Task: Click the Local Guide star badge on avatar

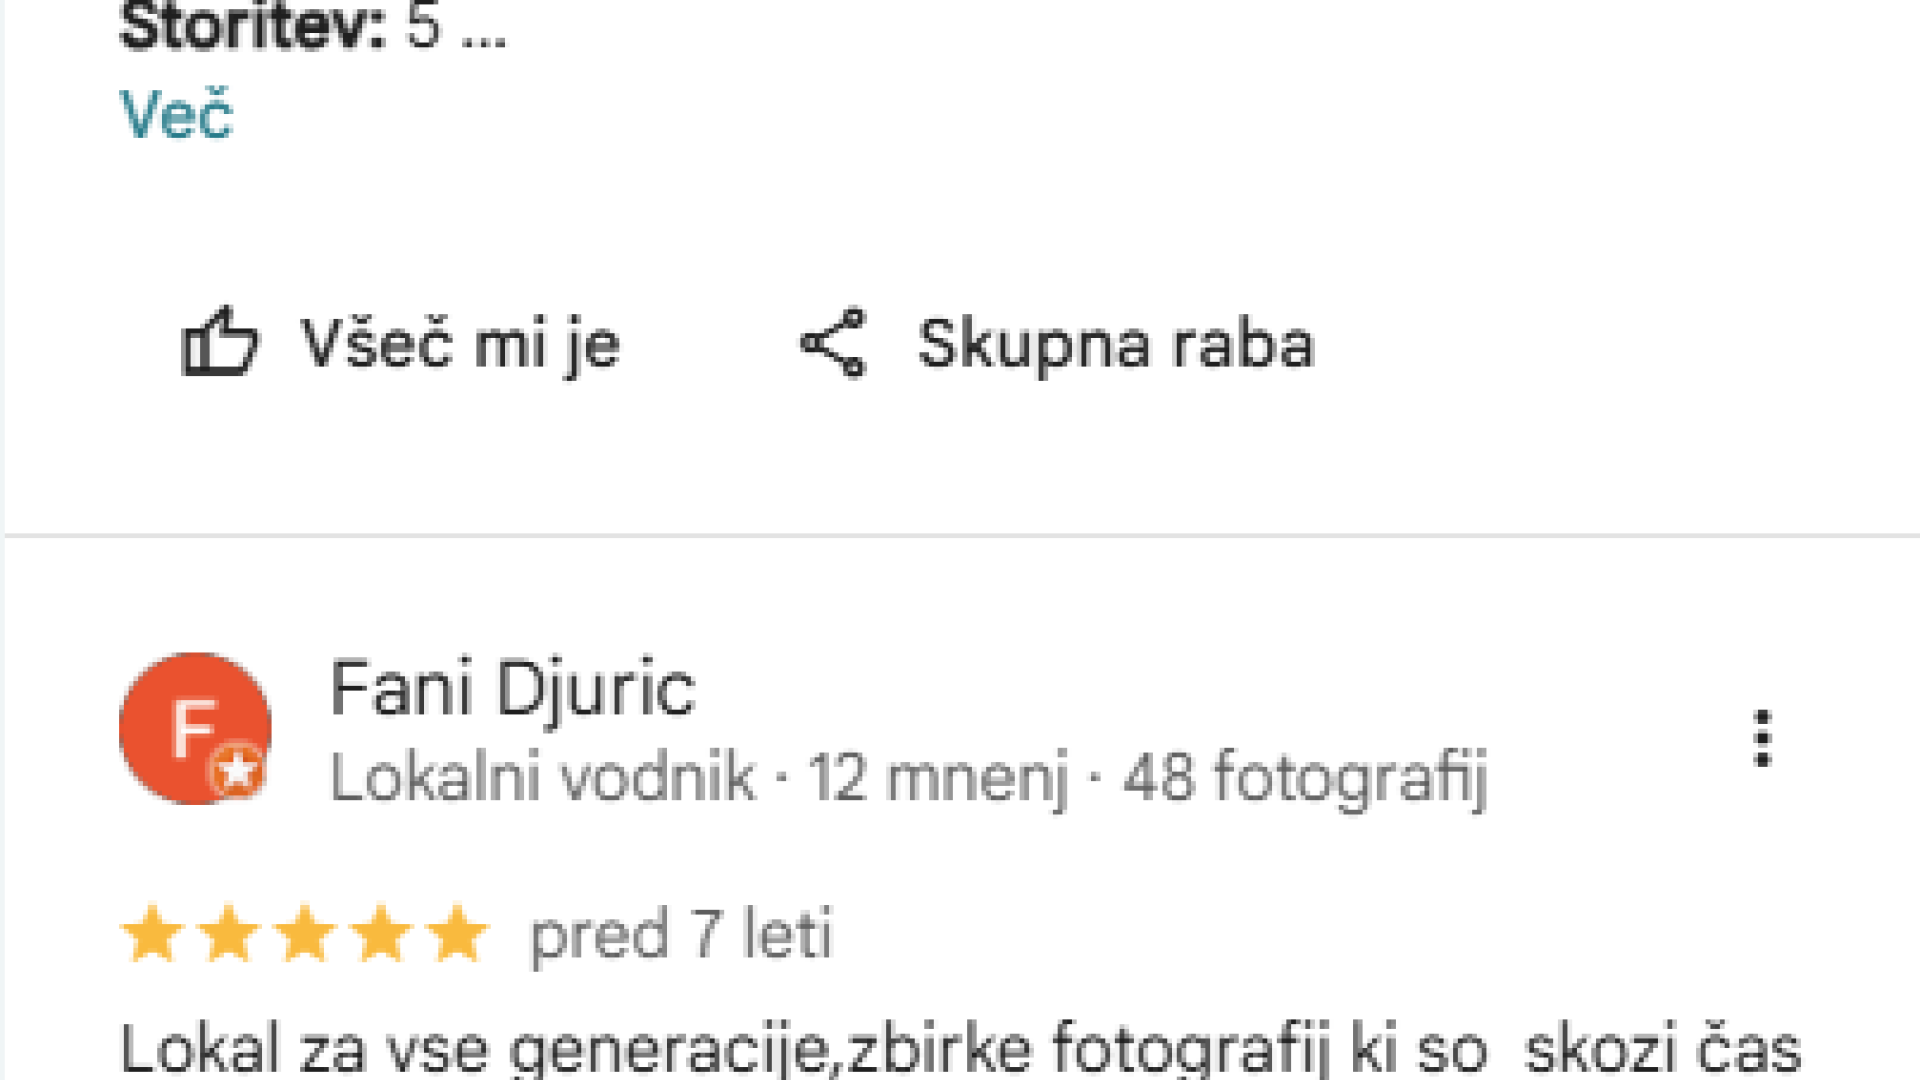Action: [x=237, y=771]
